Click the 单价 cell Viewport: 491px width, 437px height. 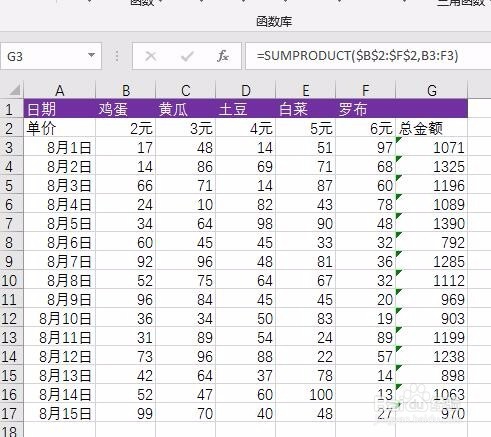tap(60, 128)
